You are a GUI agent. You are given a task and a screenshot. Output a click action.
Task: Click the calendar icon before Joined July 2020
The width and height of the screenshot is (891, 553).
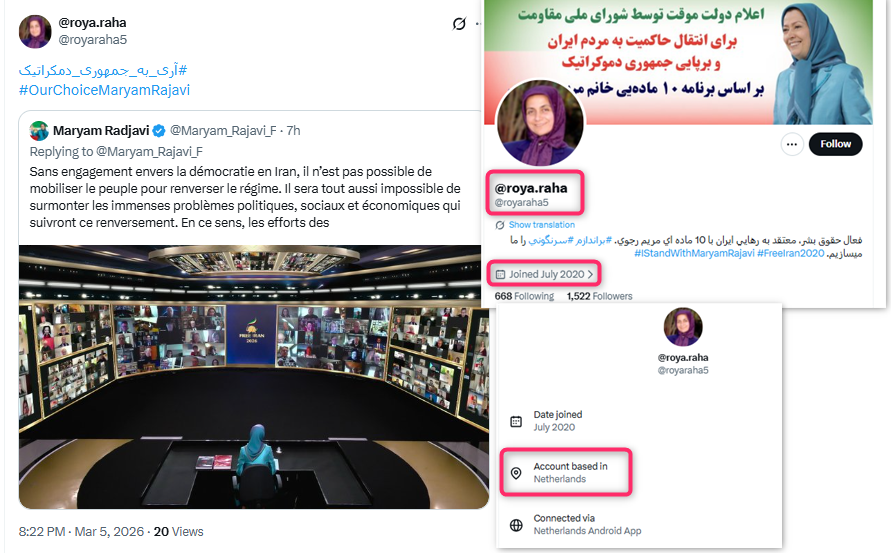(501, 275)
